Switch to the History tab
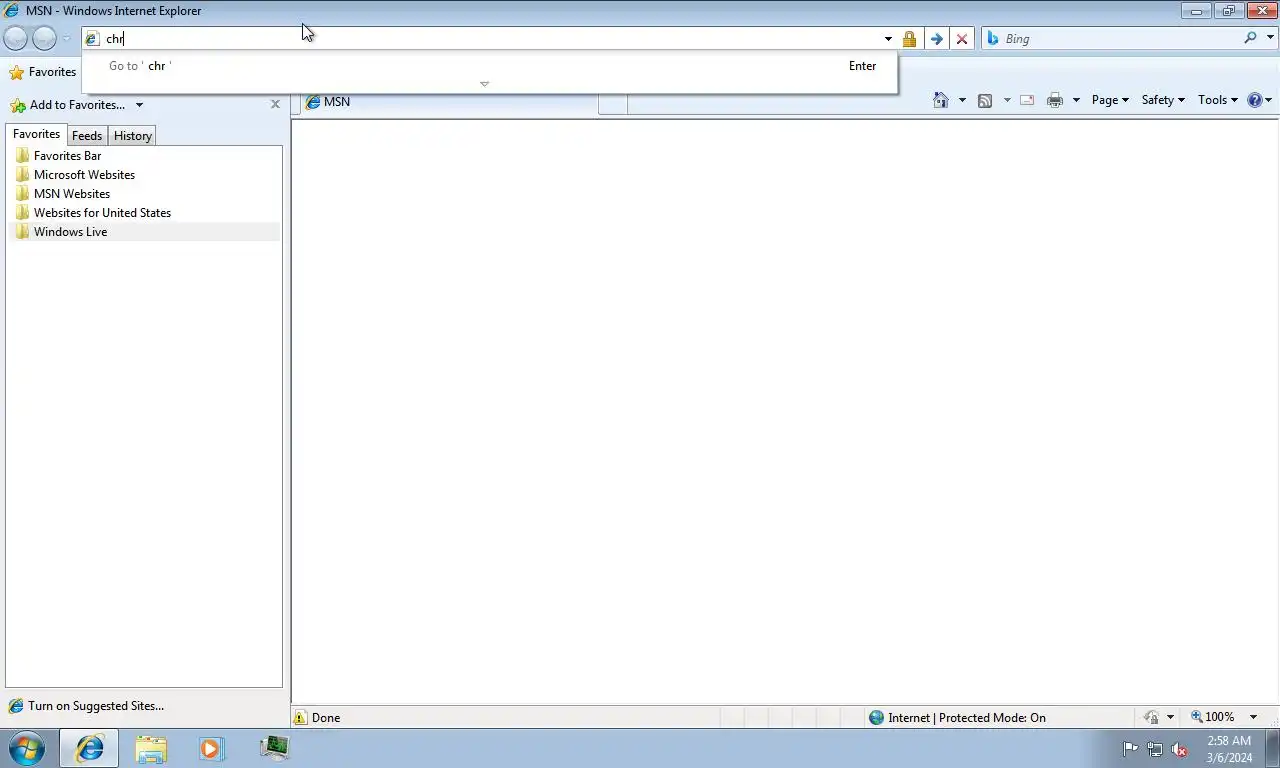 pyautogui.click(x=133, y=136)
